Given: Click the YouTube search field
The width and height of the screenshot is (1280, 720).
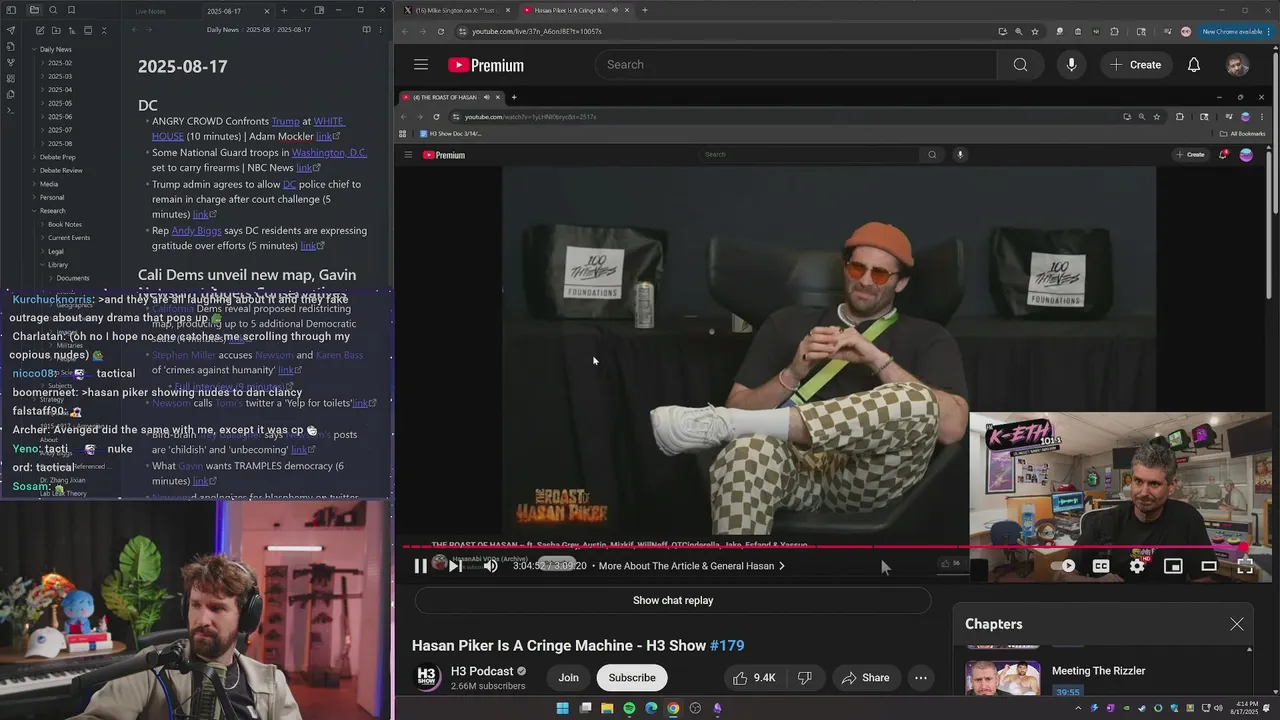Looking at the screenshot, I should coord(796,65).
